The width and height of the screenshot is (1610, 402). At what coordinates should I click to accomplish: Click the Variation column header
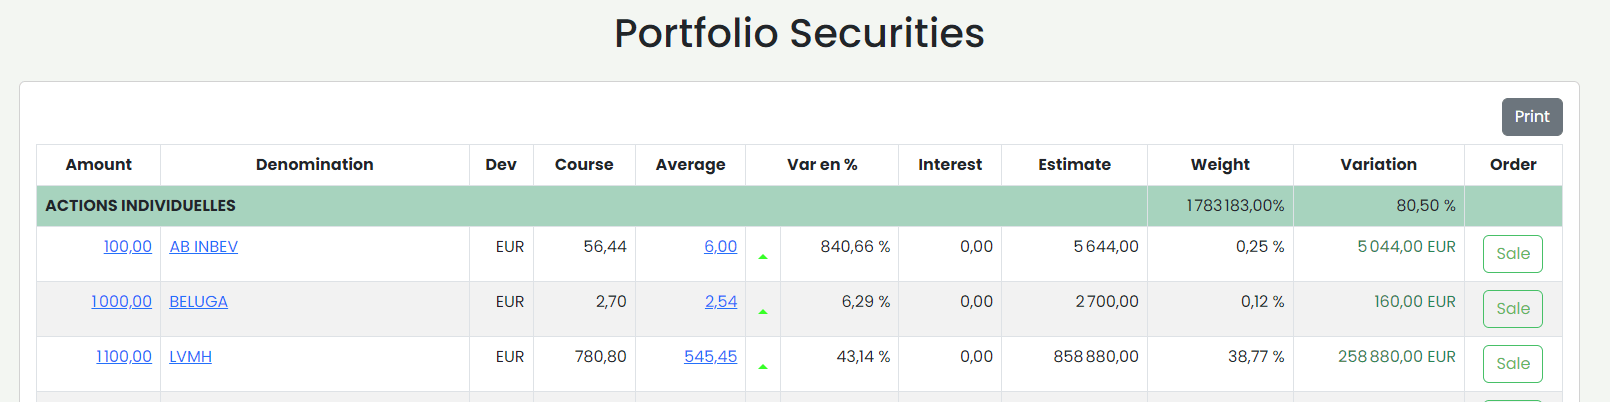click(x=1378, y=165)
